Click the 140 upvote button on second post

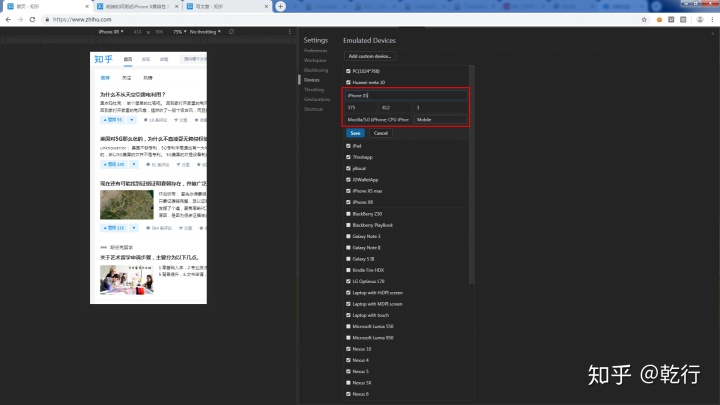coord(114,164)
